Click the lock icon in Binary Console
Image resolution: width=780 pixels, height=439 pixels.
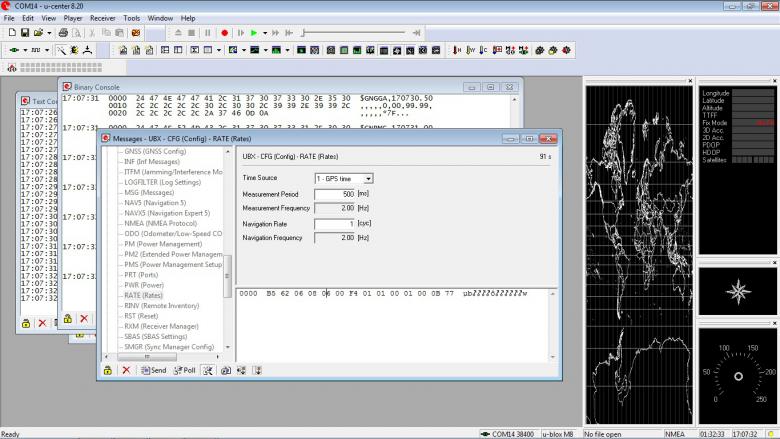(68, 319)
